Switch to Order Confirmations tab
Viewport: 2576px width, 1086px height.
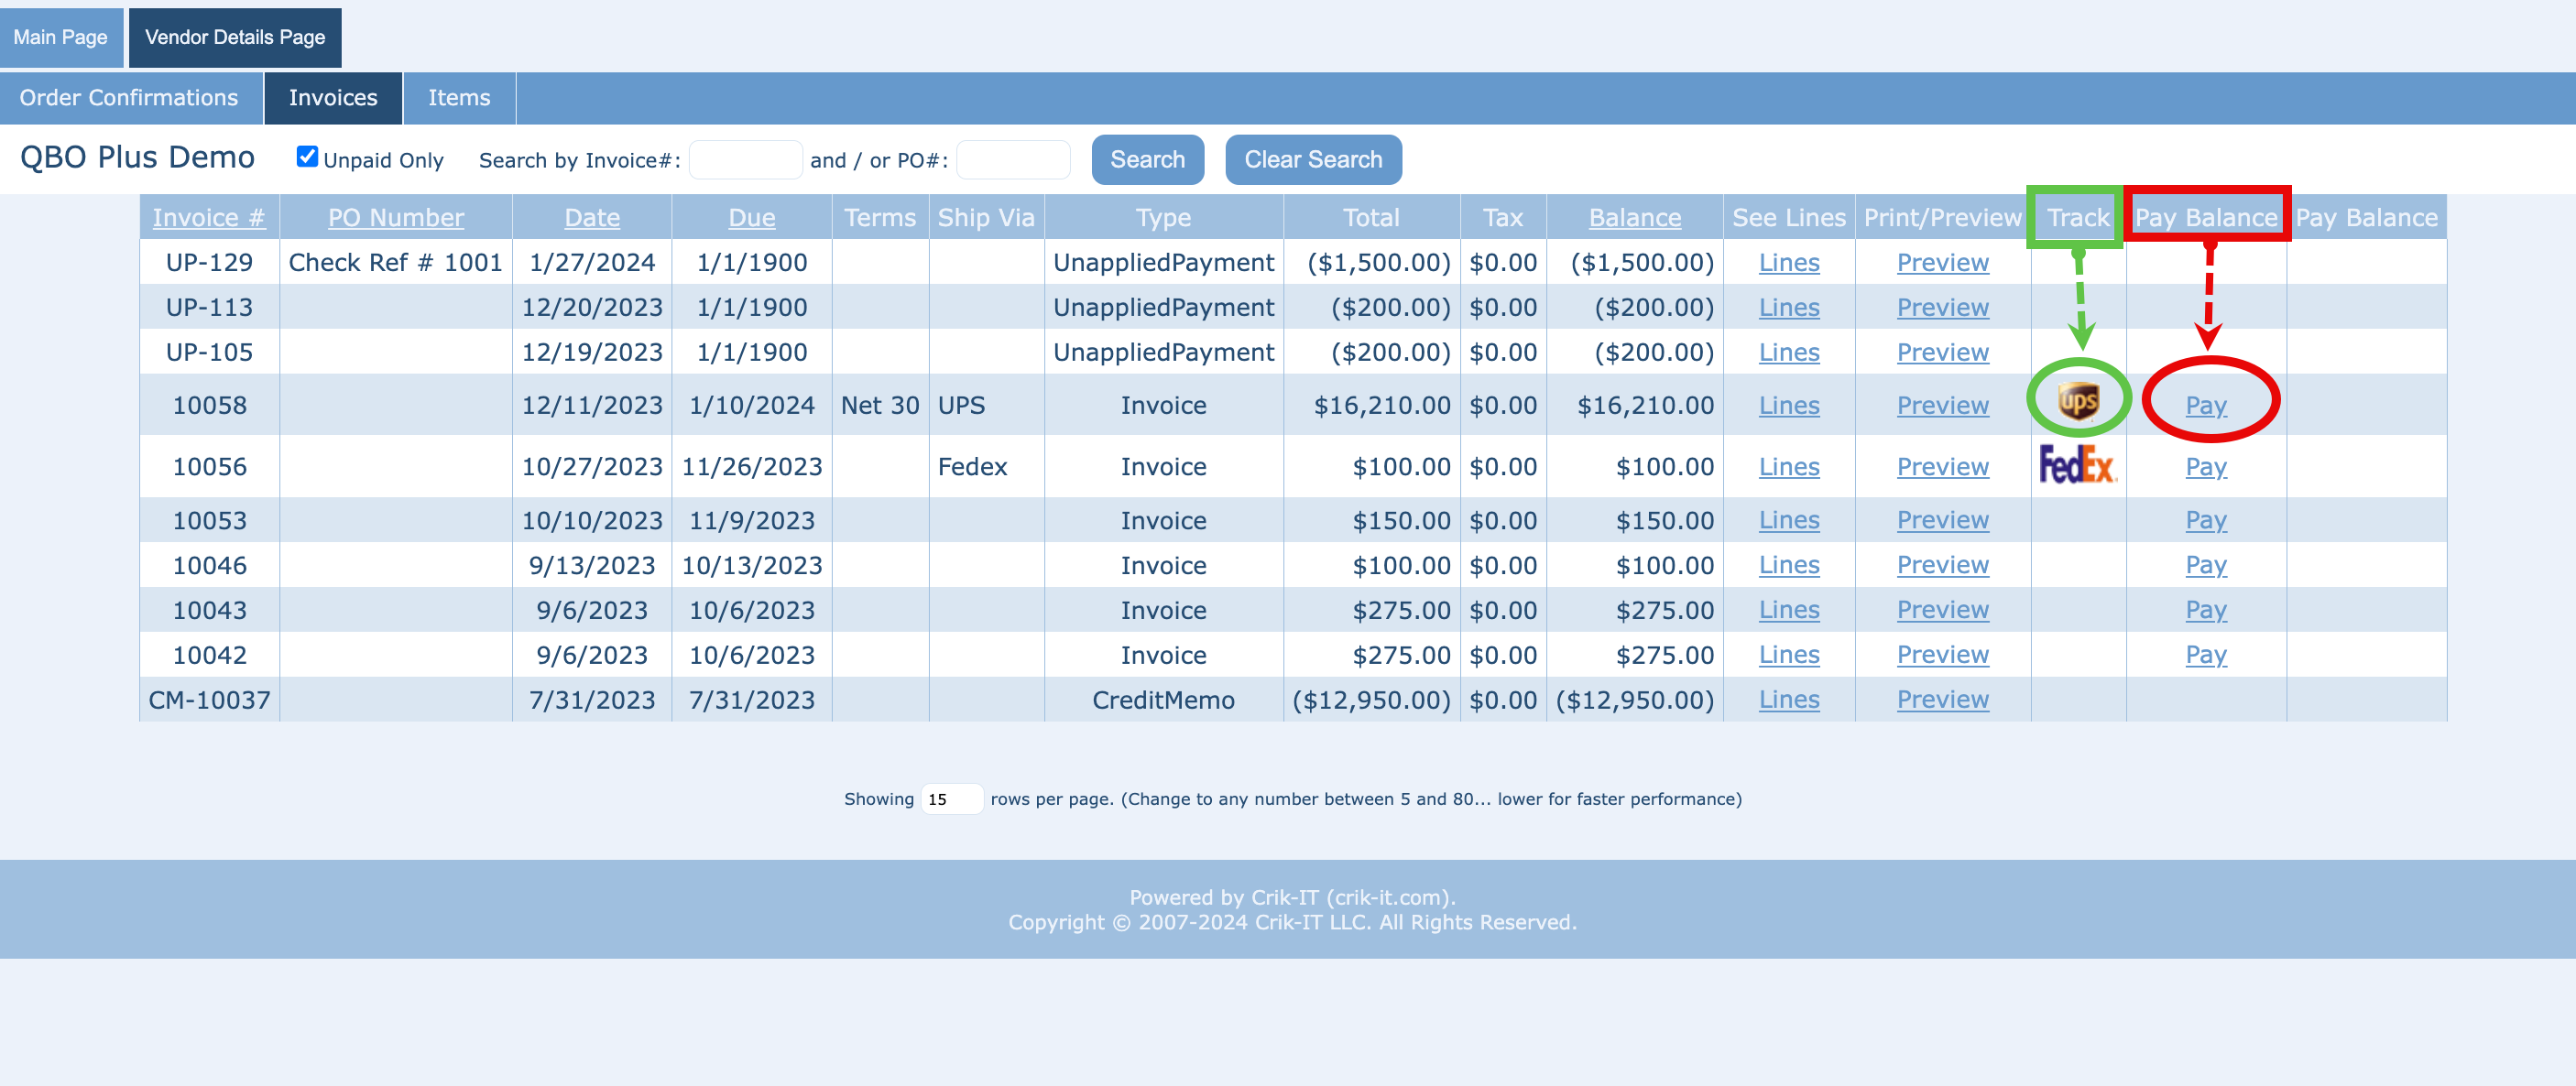(x=129, y=98)
